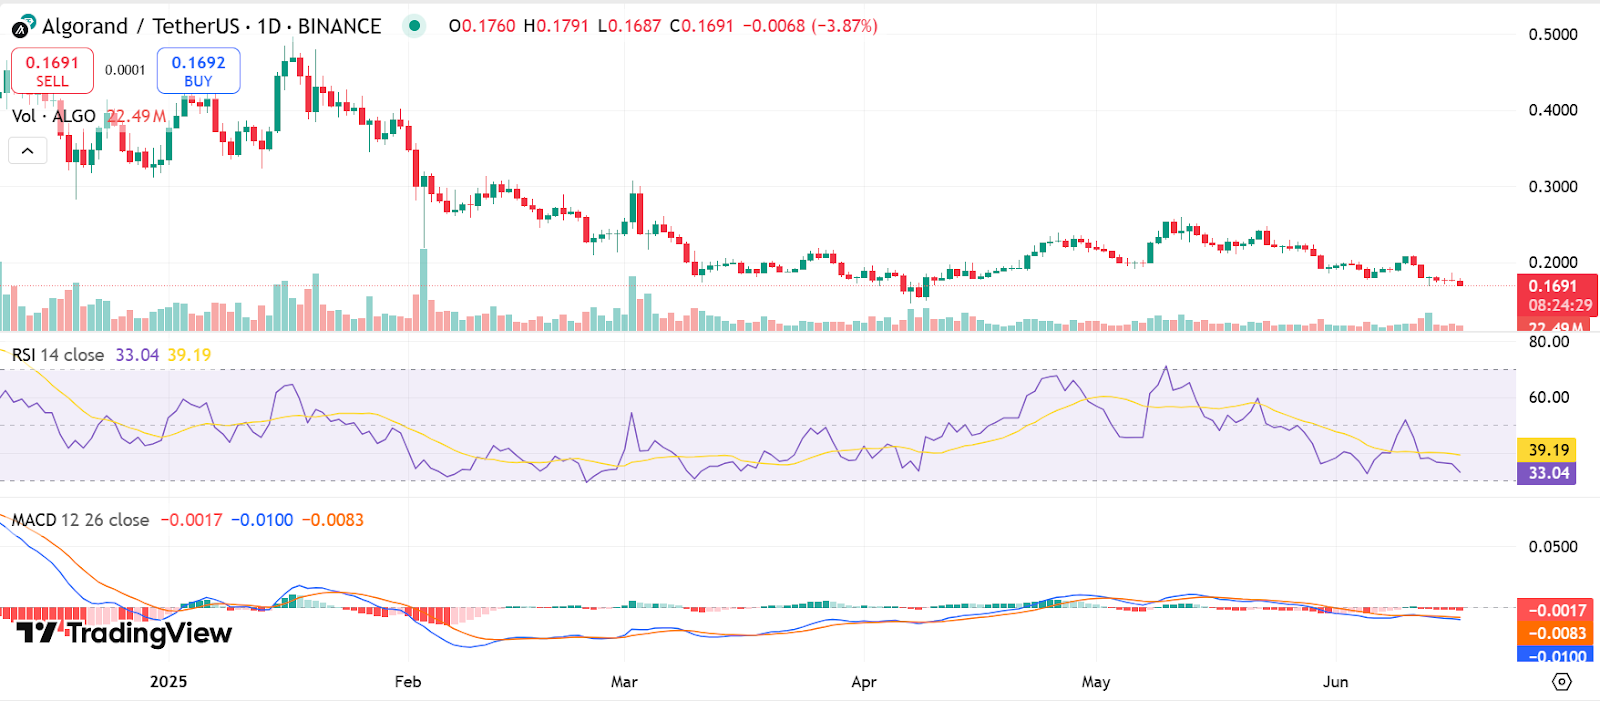Image resolution: width=1600 pixels, height=701 pixels.
Task: Select the MACD 12 26 close legend
Action: (x=80, y=520)
